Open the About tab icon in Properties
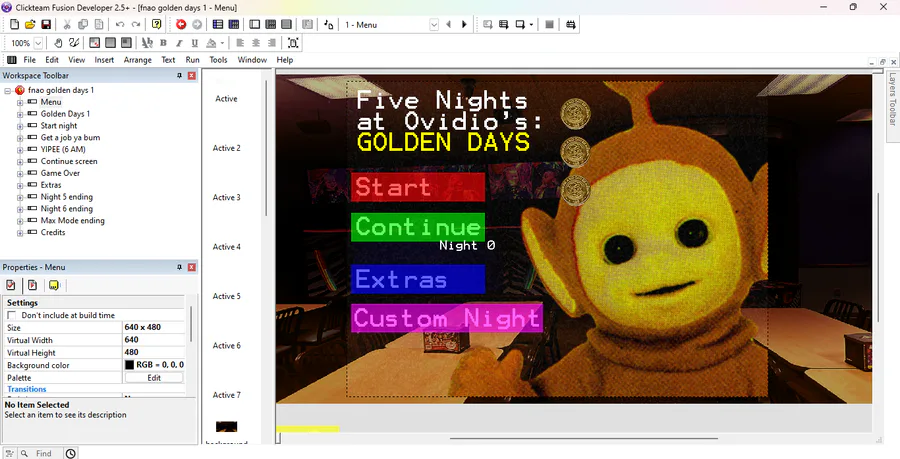900x459 pixels. (54, 285)
